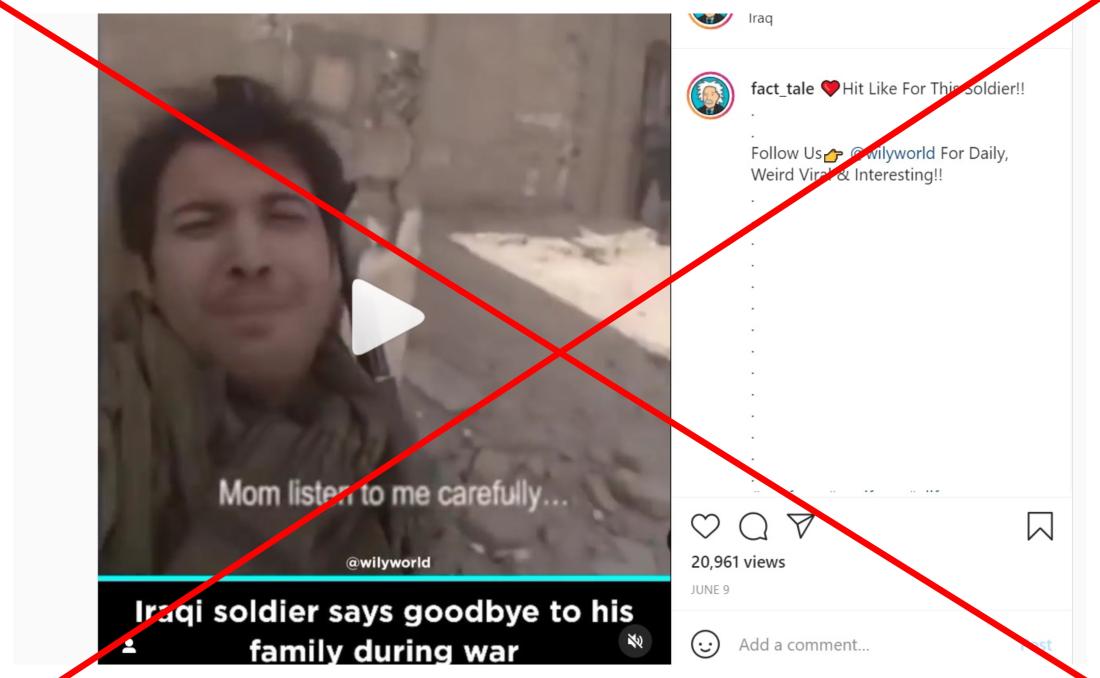1100x678 pixels.
Task: Save post with bookmark icon
Action: coord(1040,526)
